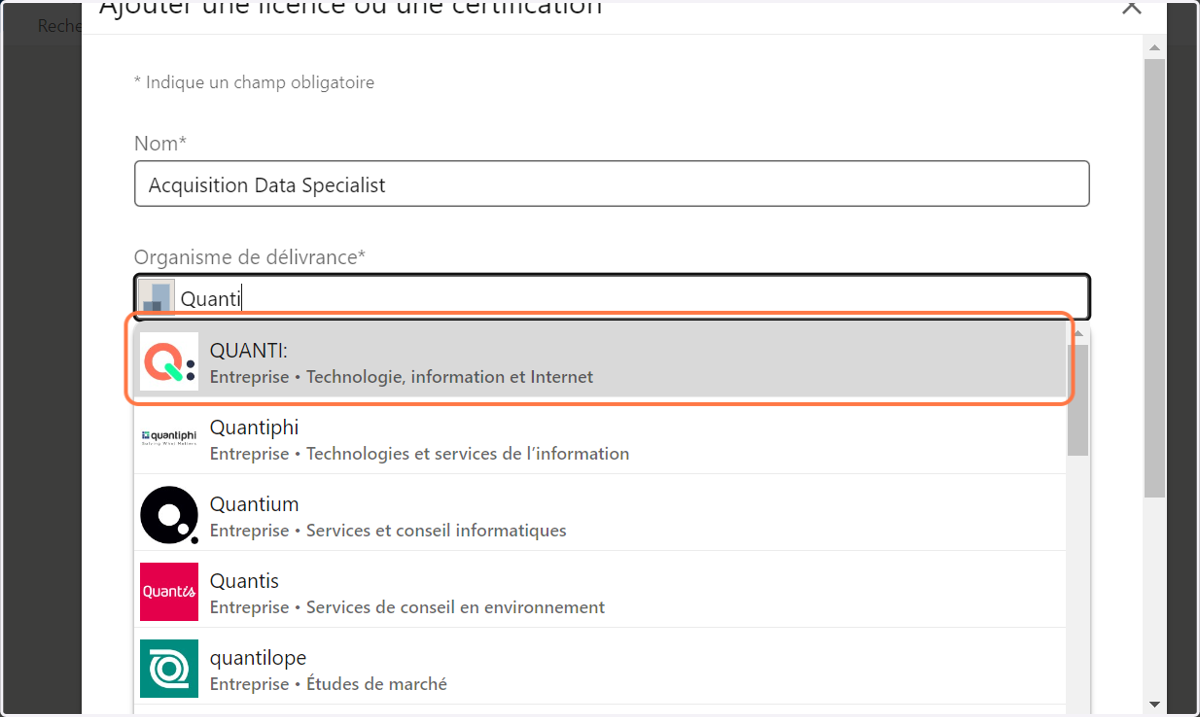Click the suggestion list scrollbar thumb

tap(1078, 400)
